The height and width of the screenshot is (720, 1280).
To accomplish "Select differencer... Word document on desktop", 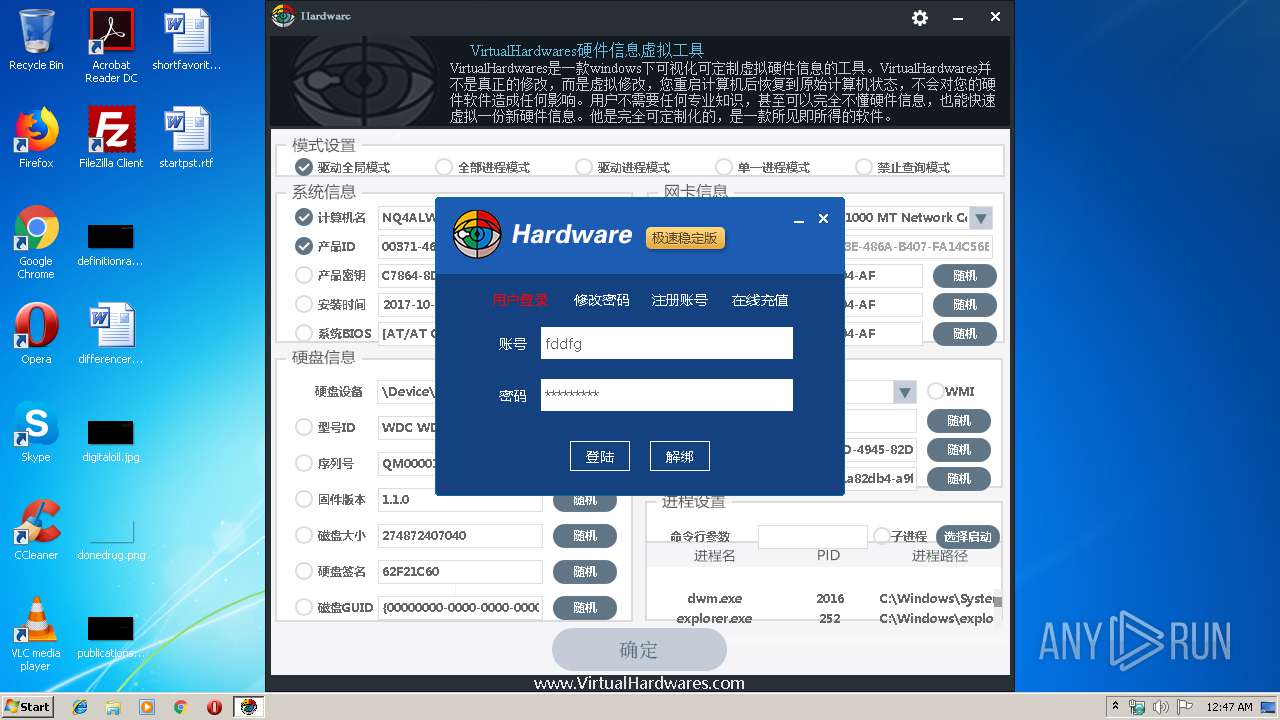I will [x=111, y=334].
